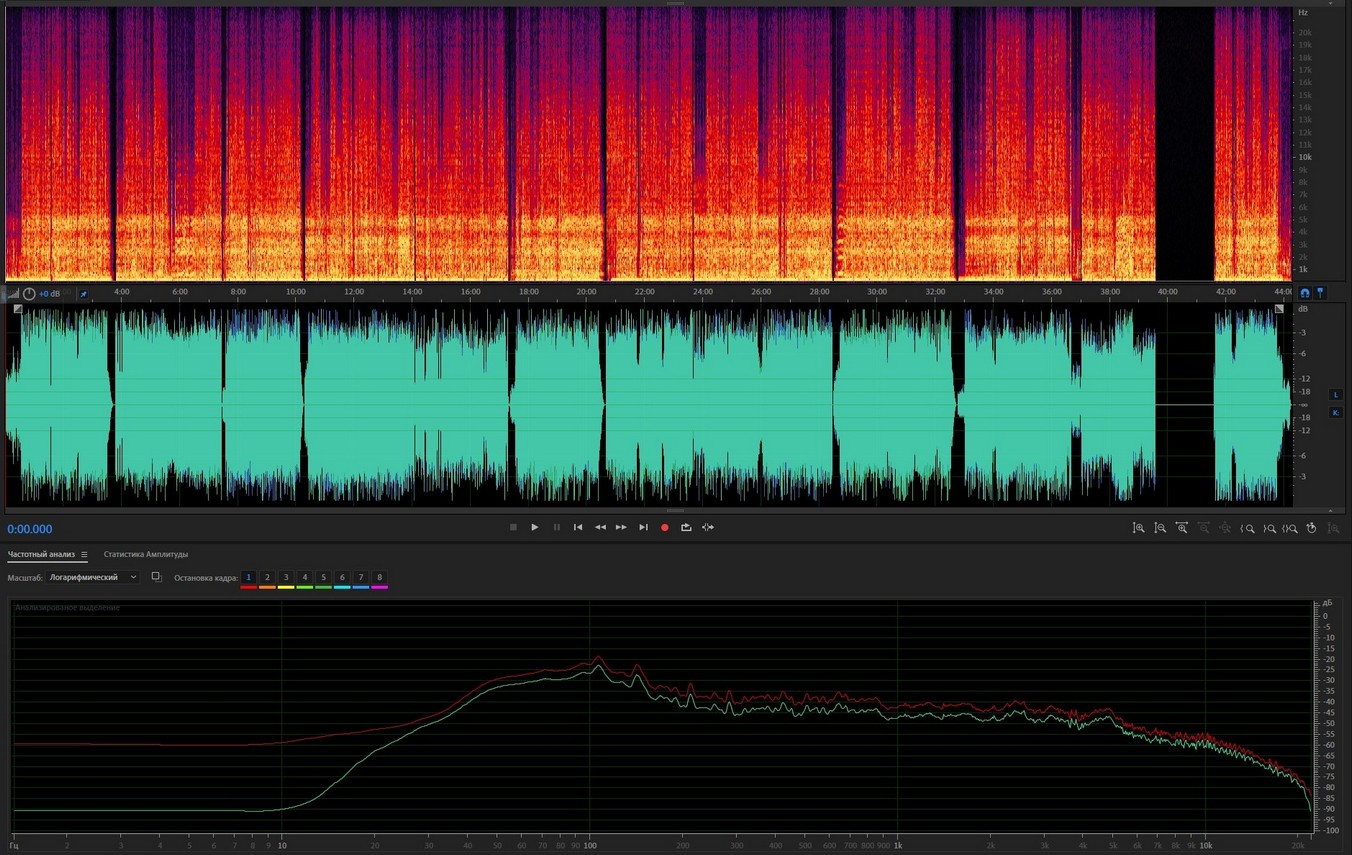Click the red Record button
Screen dimensions: 1352x855
coord(664,527)
